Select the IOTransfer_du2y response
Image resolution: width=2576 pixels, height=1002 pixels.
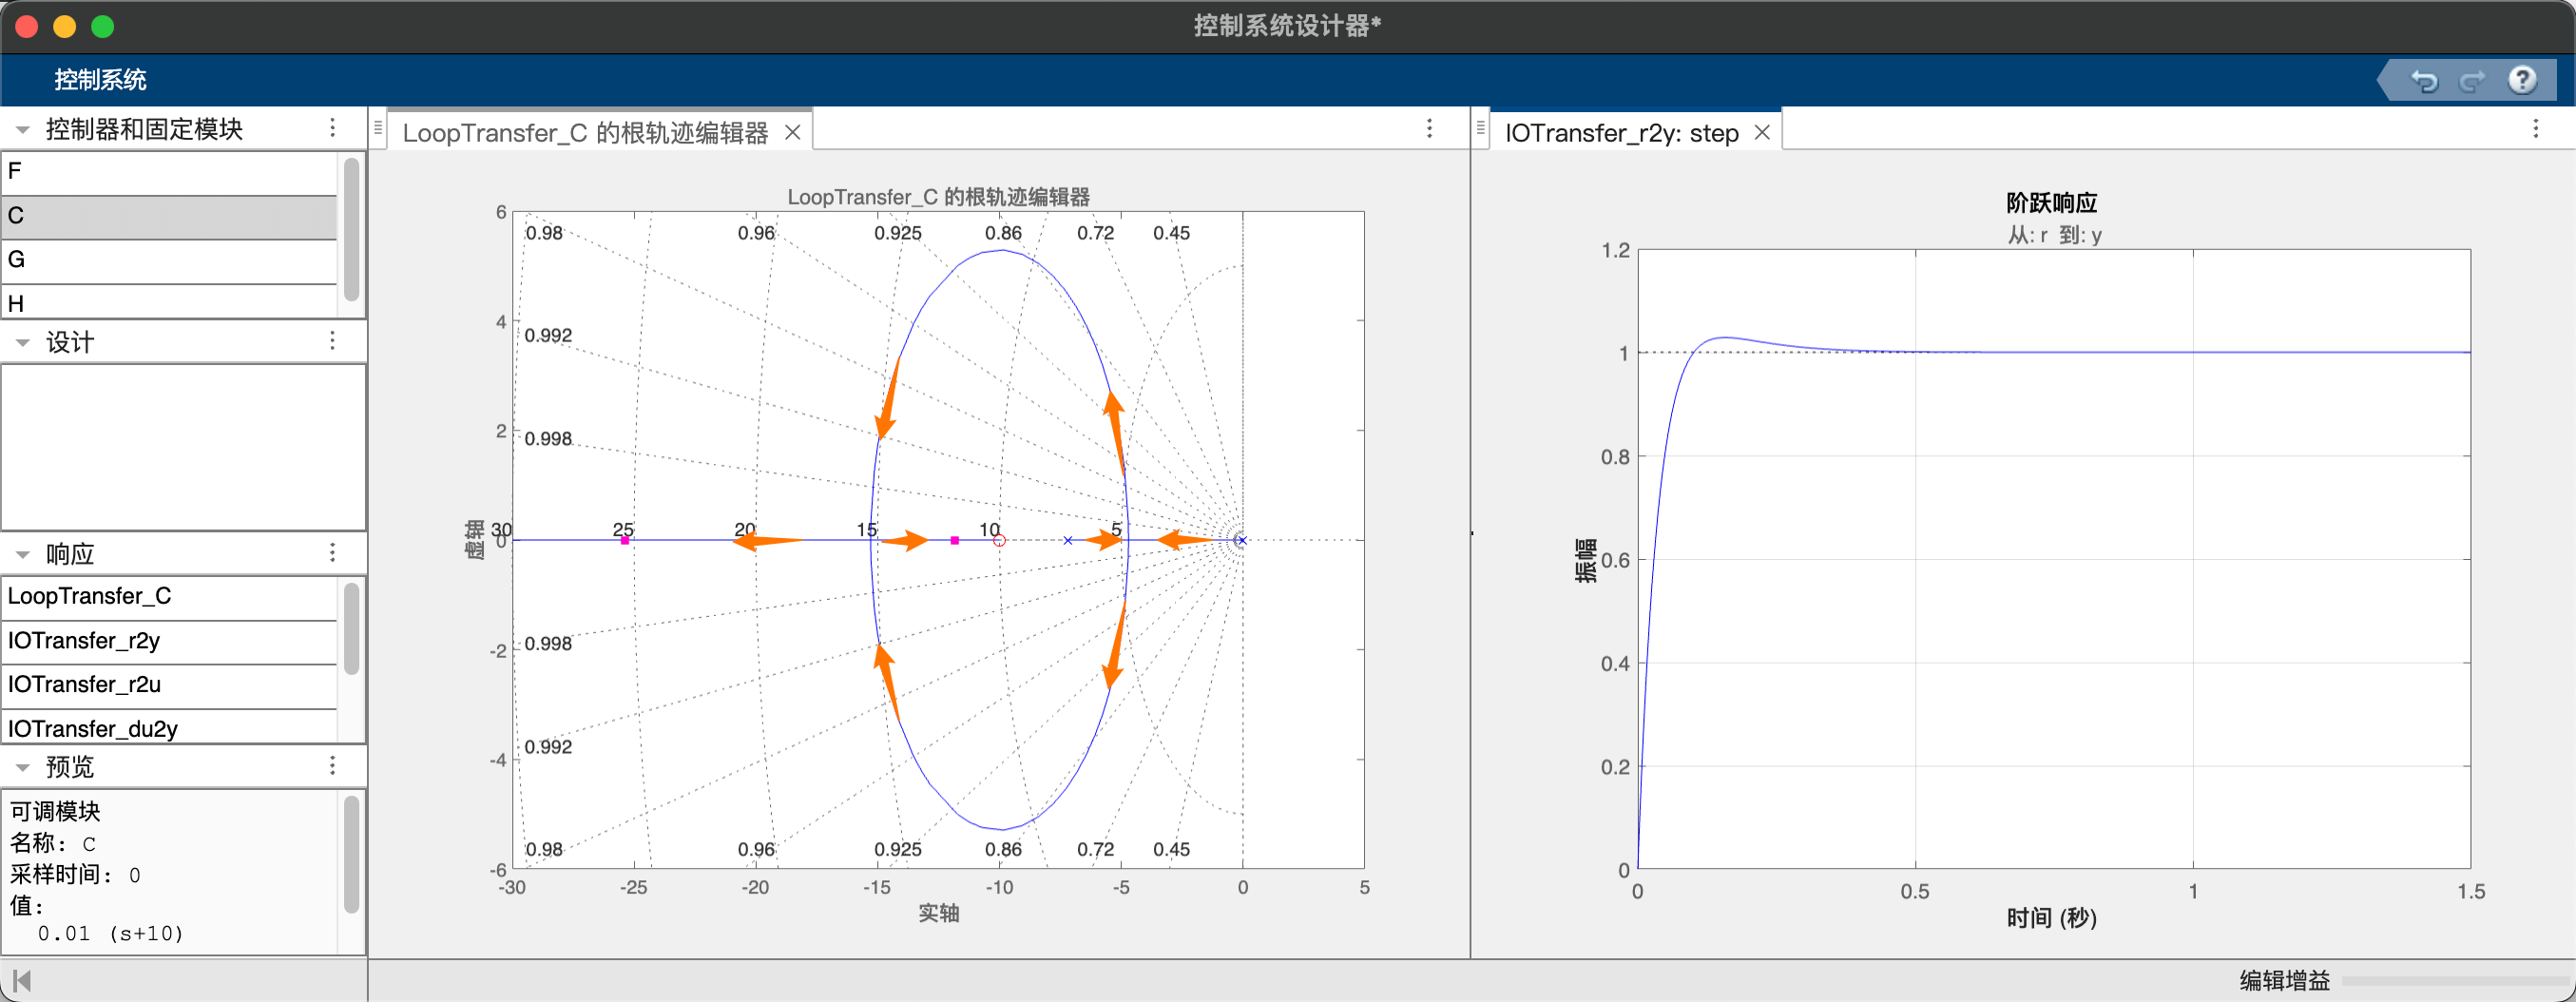(x=170, y=727)
